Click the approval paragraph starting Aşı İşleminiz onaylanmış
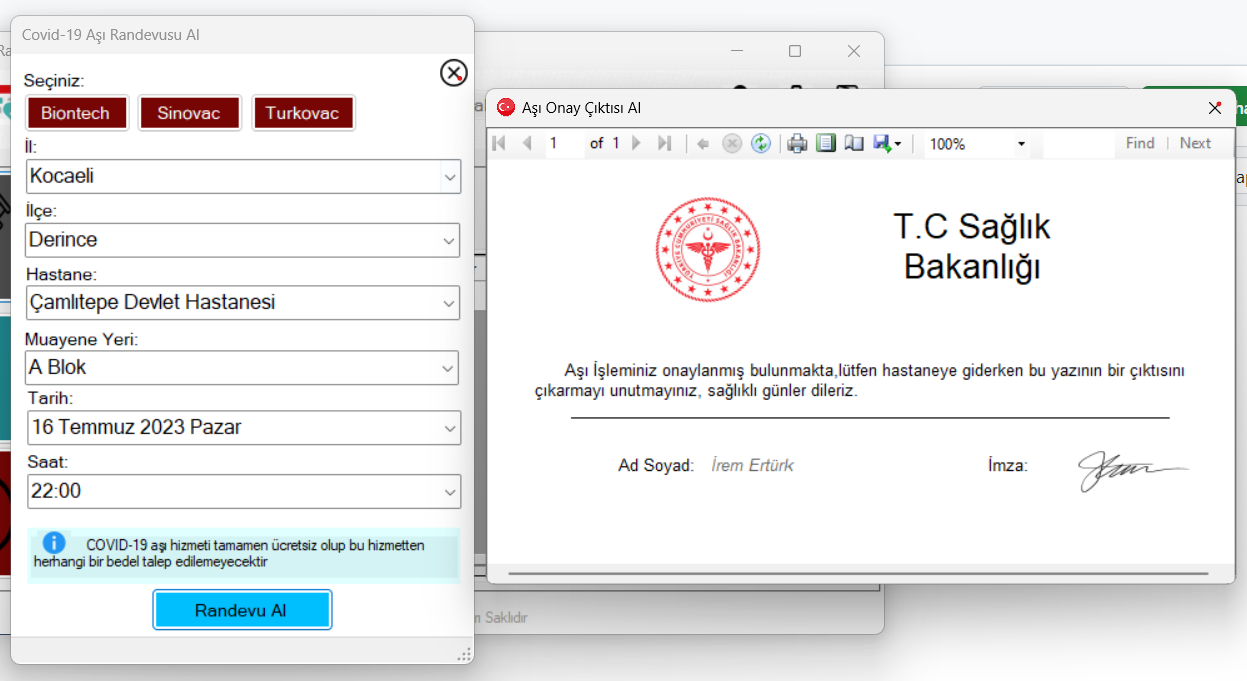1247x681 pixels. tap(860, 380)
